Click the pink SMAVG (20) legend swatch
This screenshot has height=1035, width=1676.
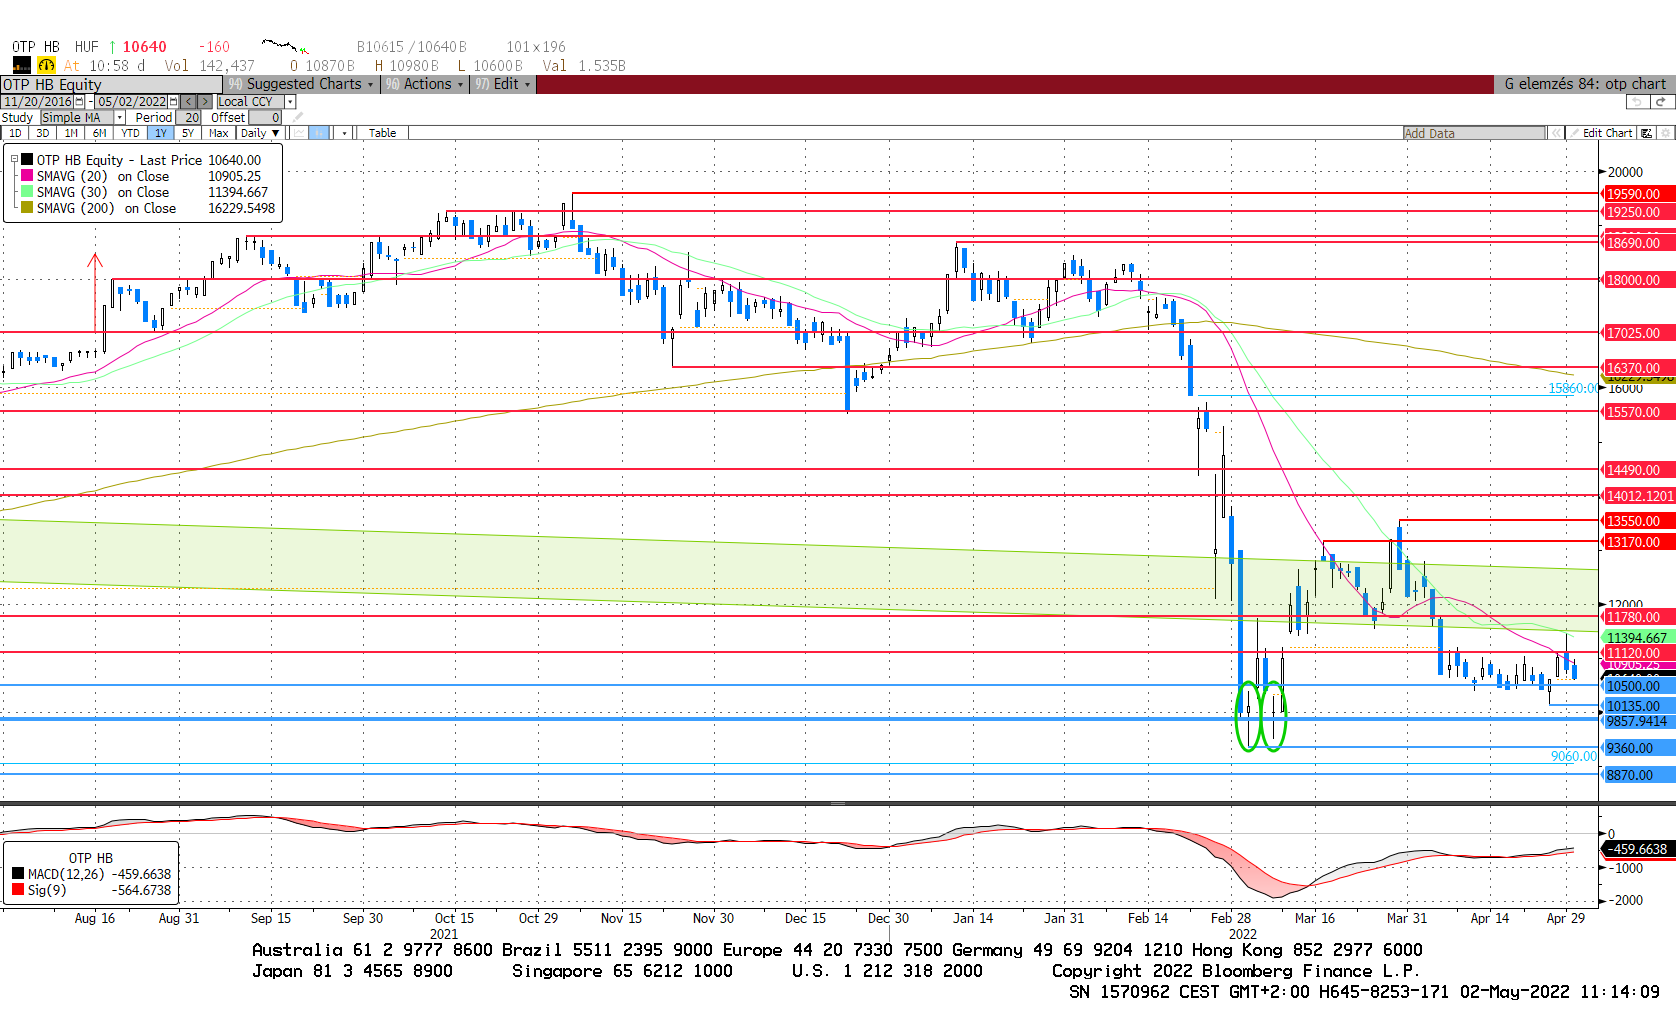click(27, 175)
